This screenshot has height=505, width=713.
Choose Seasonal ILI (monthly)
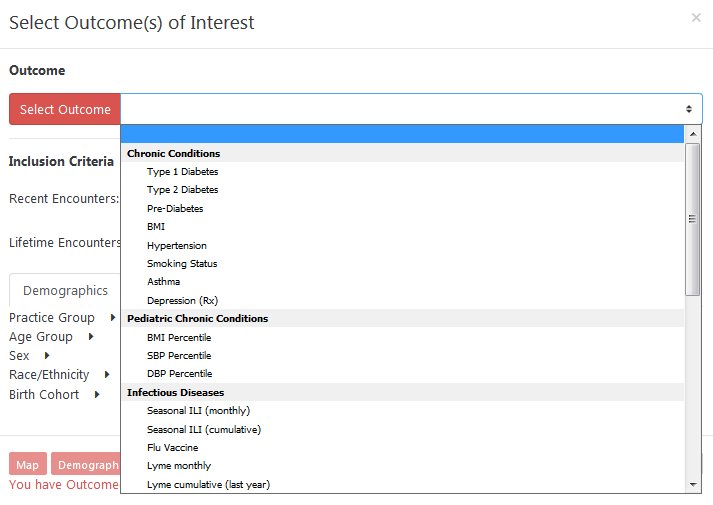point(198,411)
